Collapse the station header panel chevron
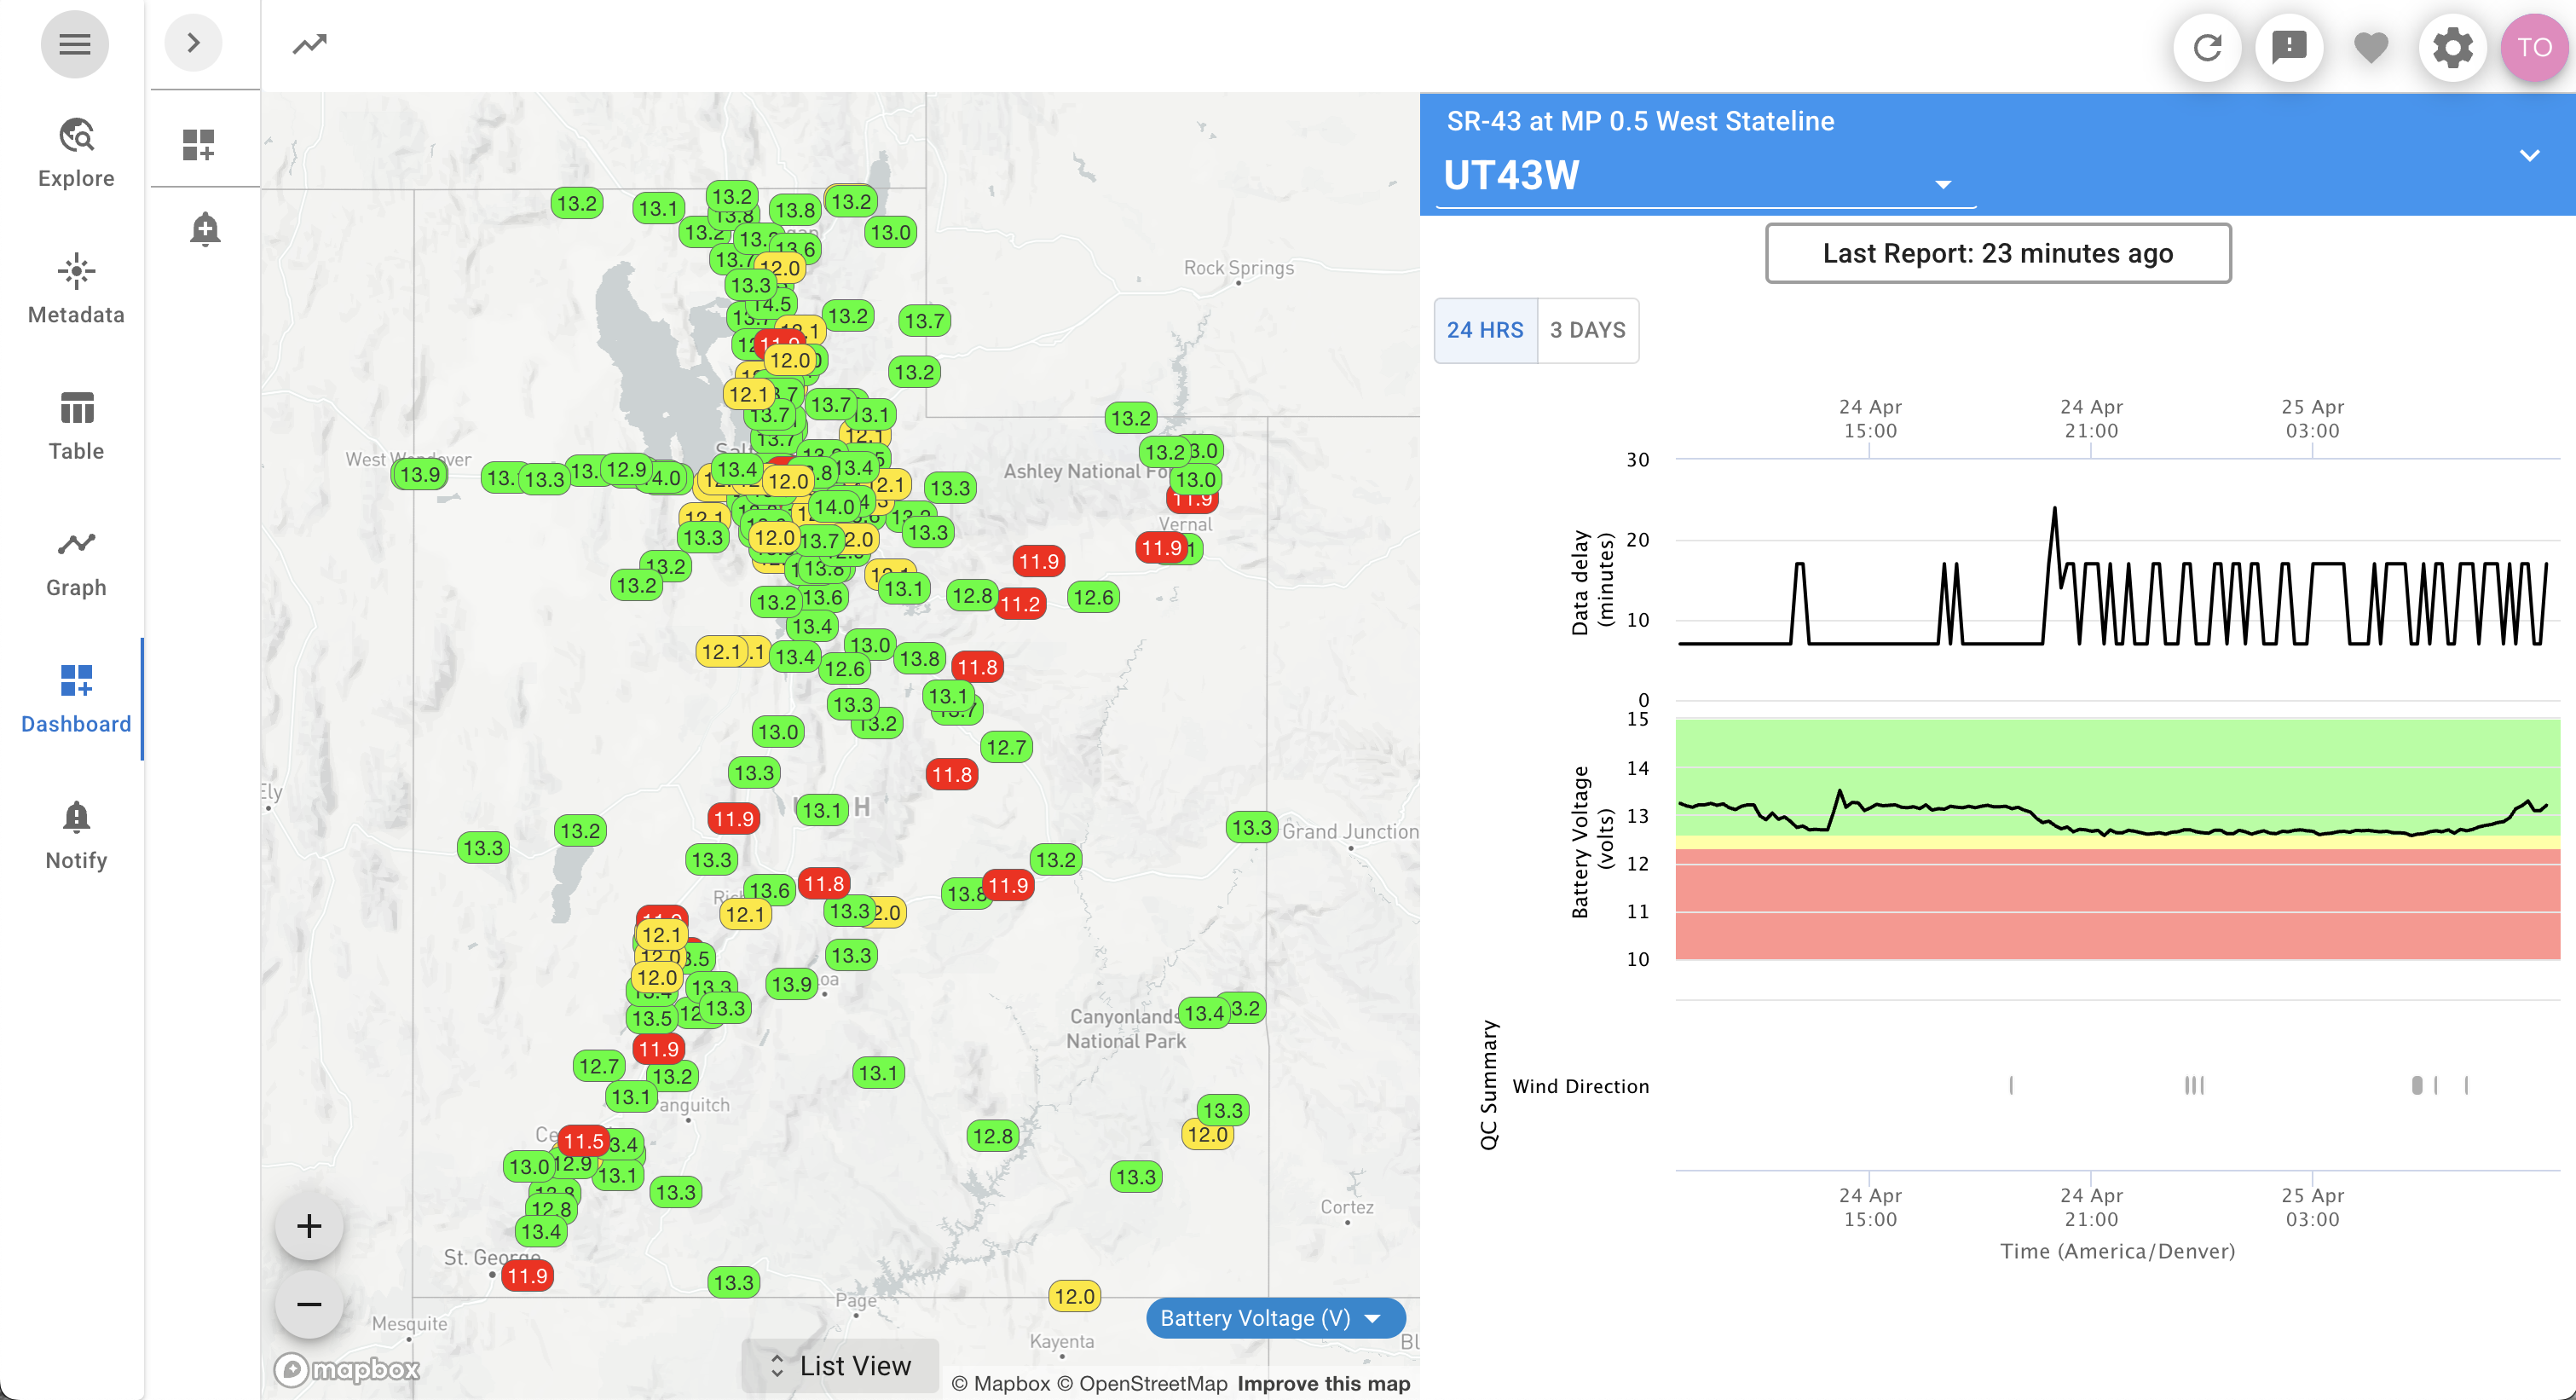 tap(2529, 155)
